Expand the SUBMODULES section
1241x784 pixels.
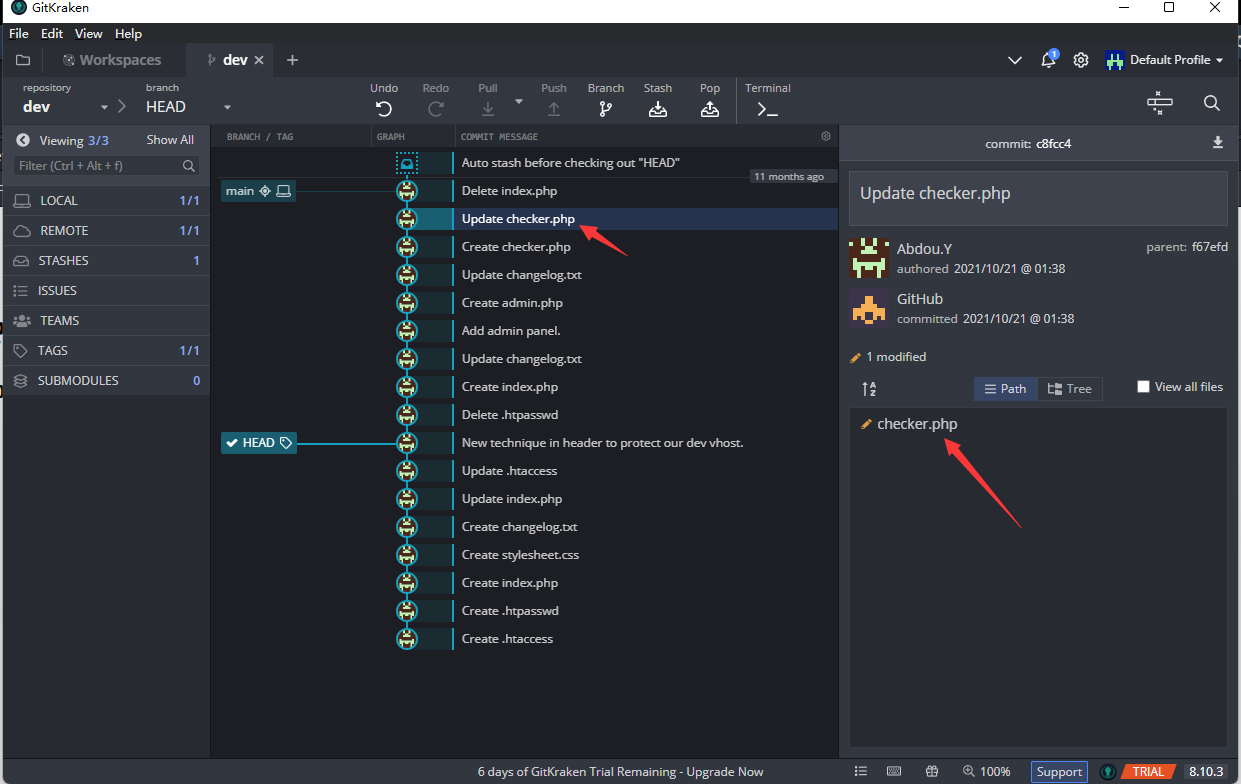105,381
